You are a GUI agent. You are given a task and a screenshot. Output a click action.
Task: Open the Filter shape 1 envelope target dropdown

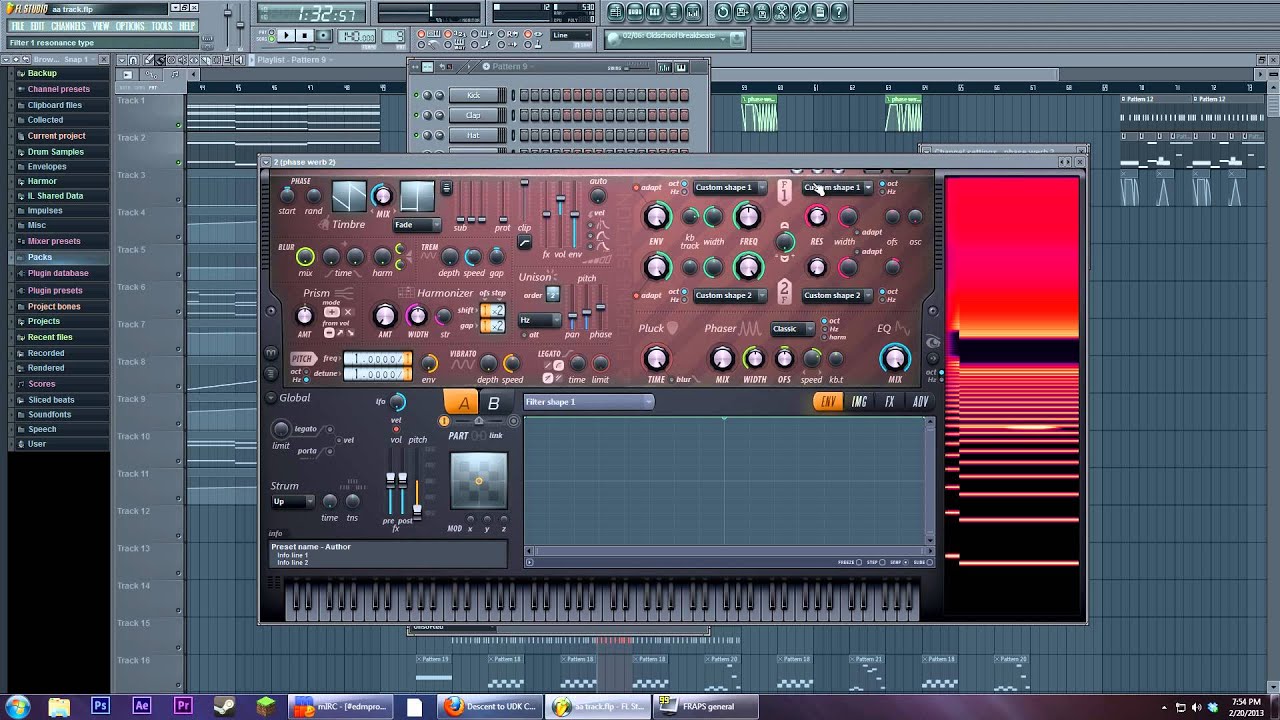click(x=589, y=402)
